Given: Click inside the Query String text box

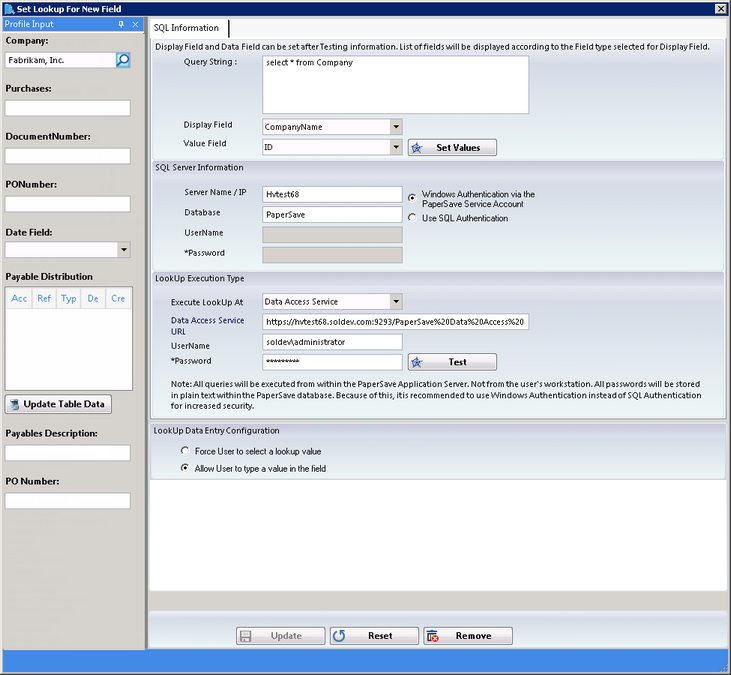Looking at the screenshot, I should [395, 85].
